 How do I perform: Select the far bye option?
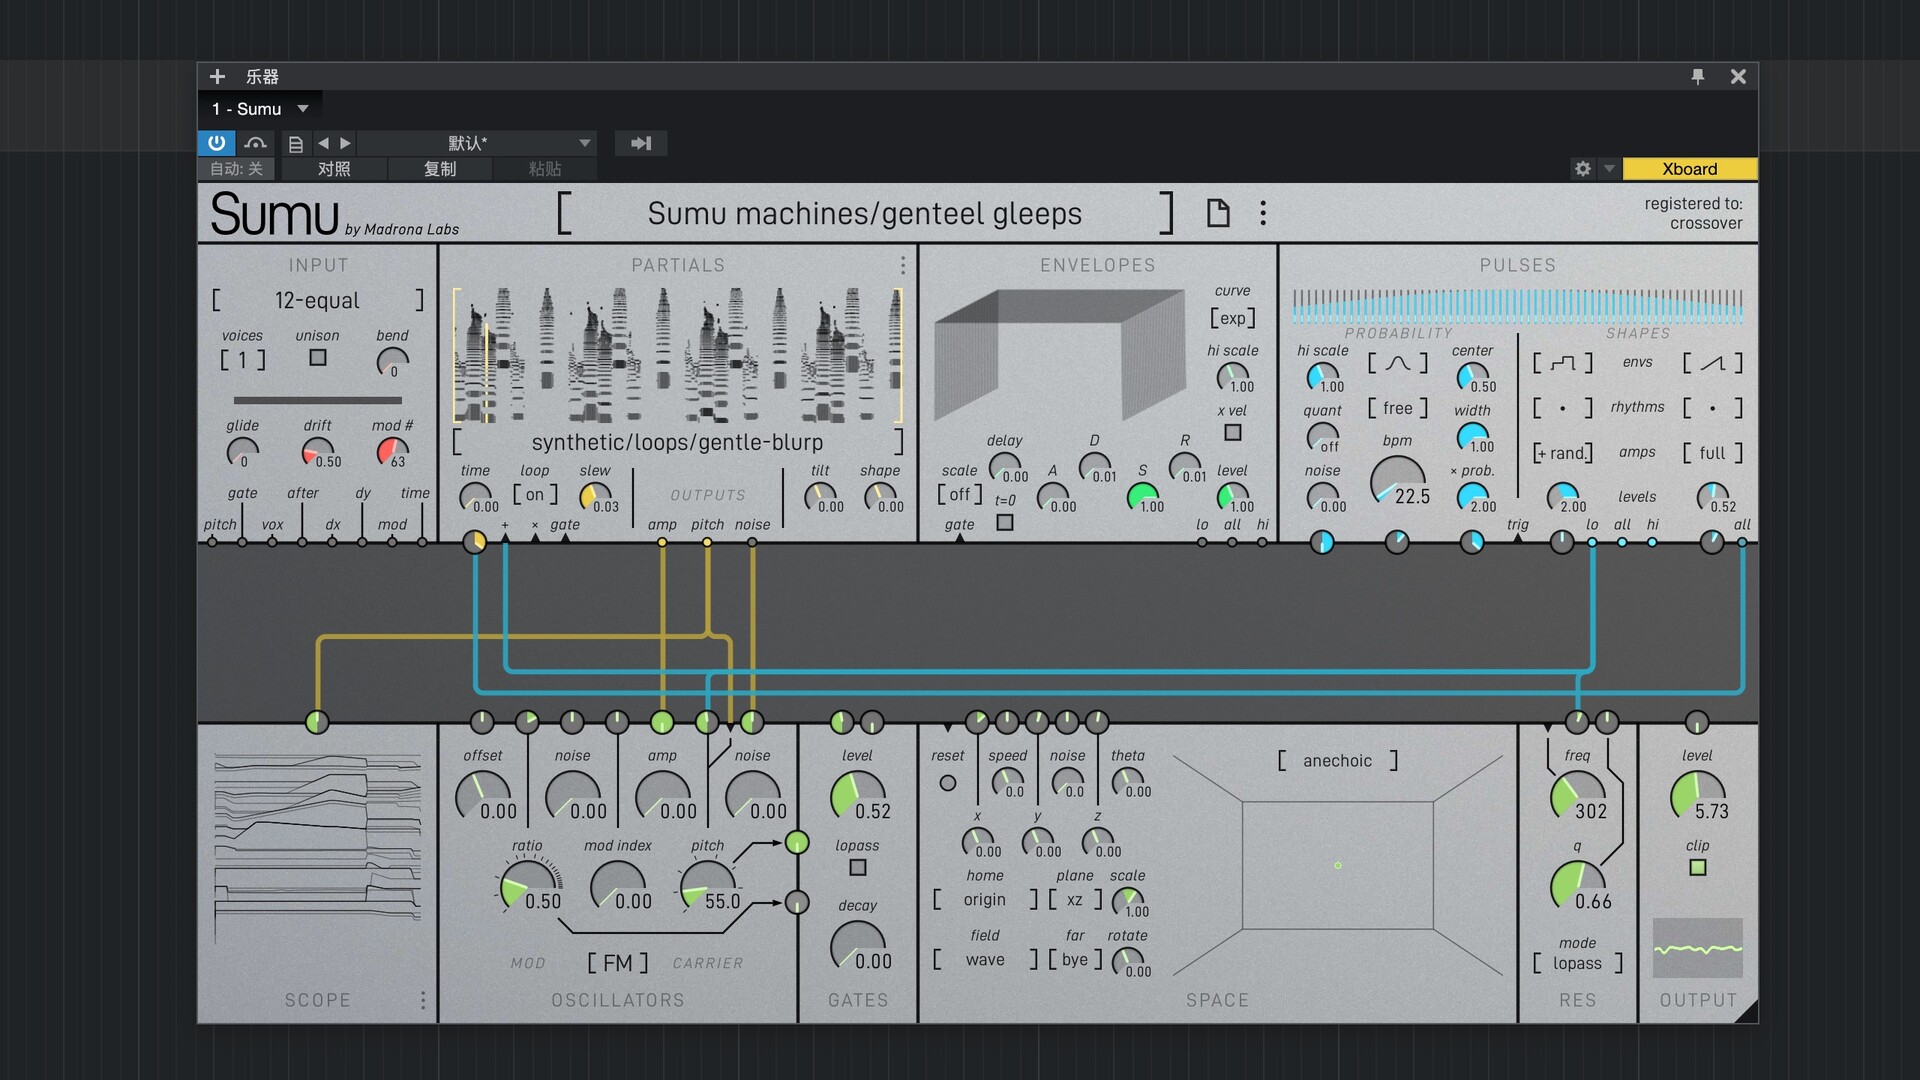point(1075,959)
